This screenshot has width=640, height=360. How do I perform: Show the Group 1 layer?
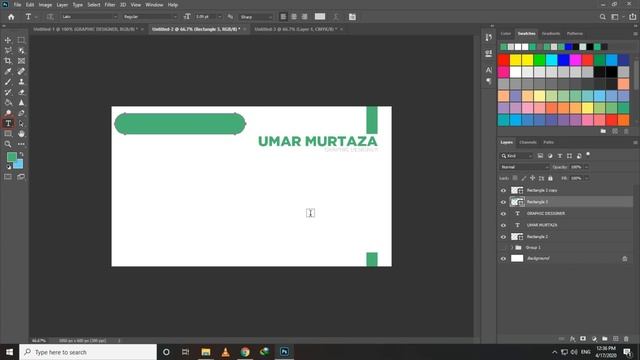[503, 248]
